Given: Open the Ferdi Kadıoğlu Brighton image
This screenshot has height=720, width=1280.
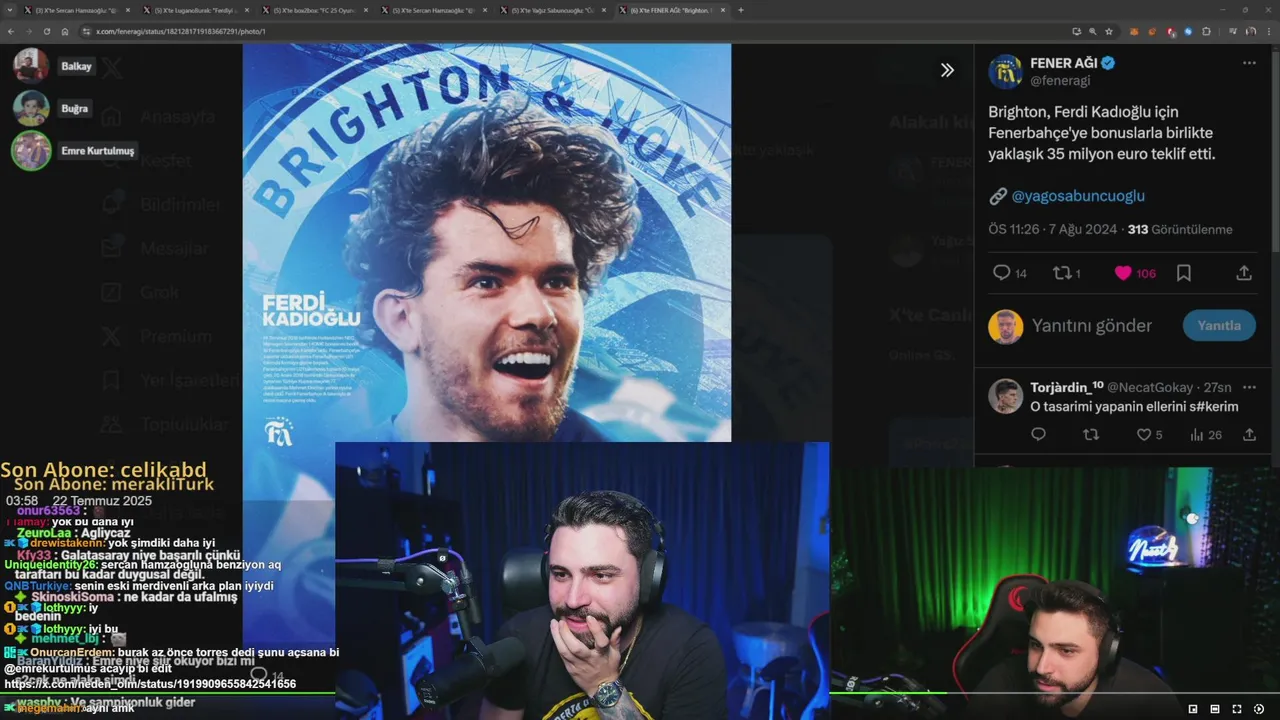Looking at the screenshot, I should 487,242.
